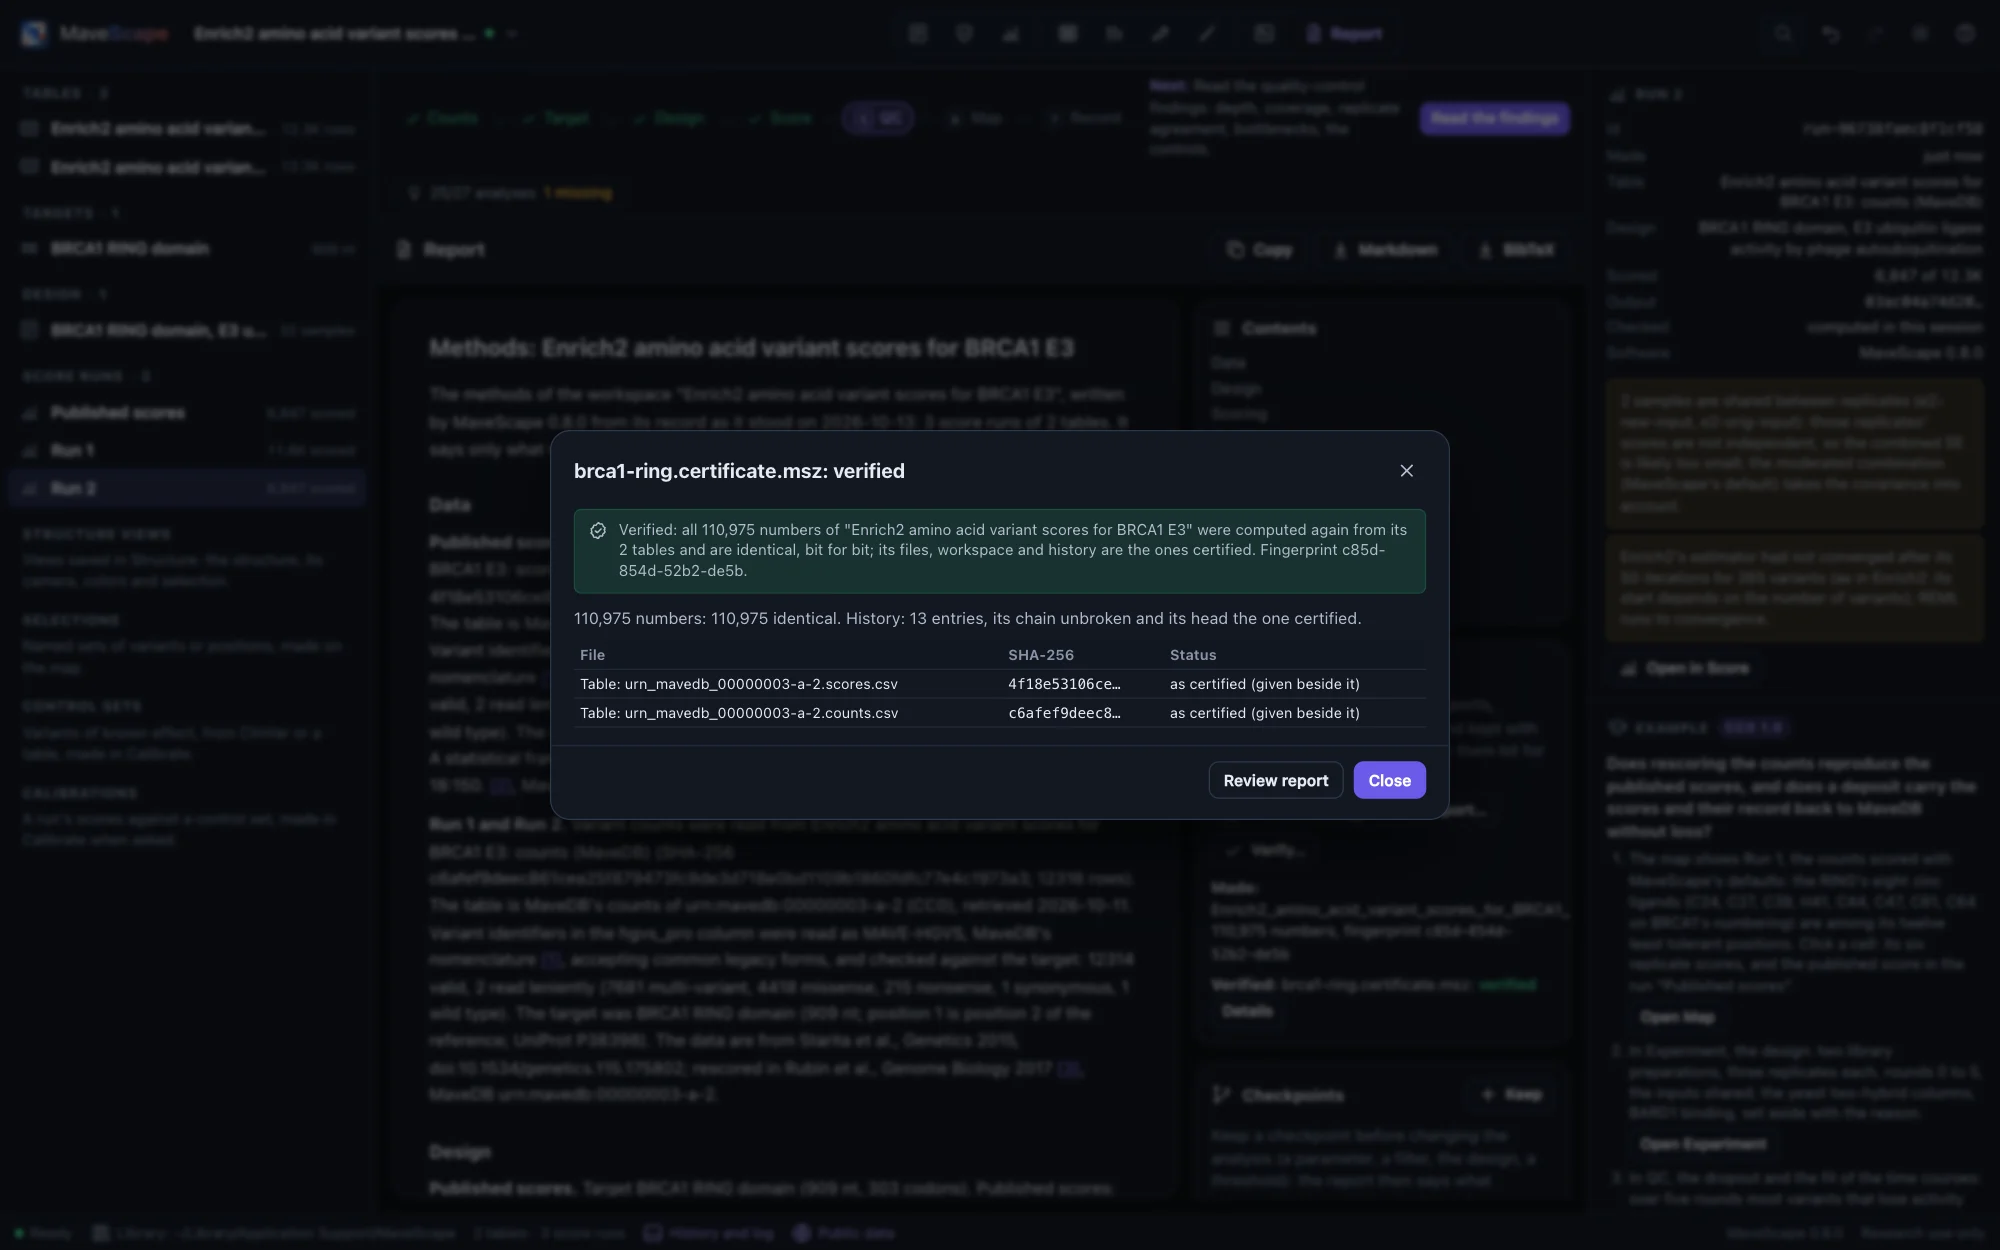Screen dimensions: 2000x1250
Task: Click the green Verified confirmation message
Action: tap(1000, 551)
